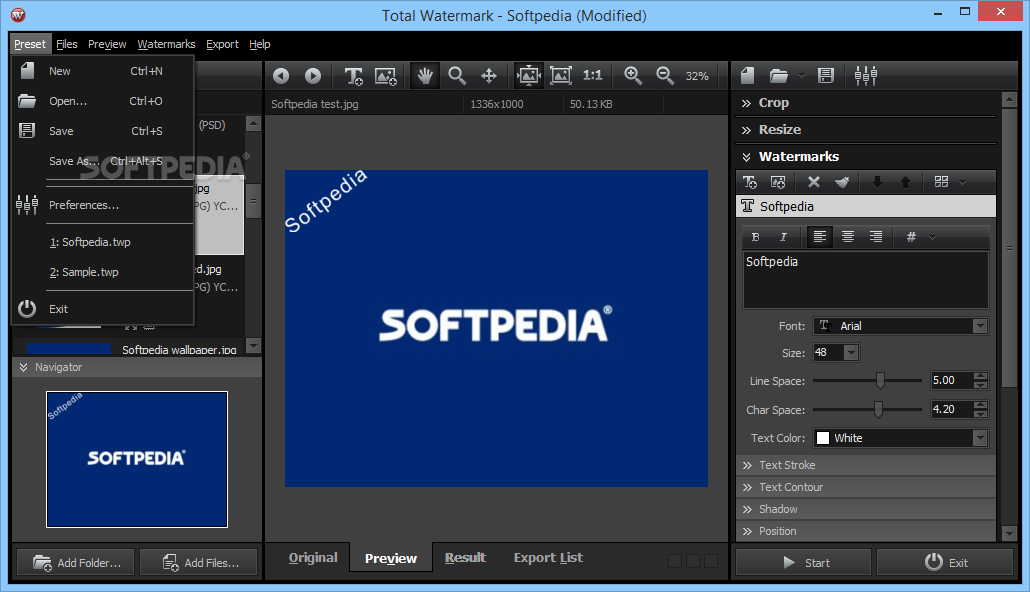Set zoom to 1:1 actual size
Screen dimensions: 1030x592
pos(593,76)
